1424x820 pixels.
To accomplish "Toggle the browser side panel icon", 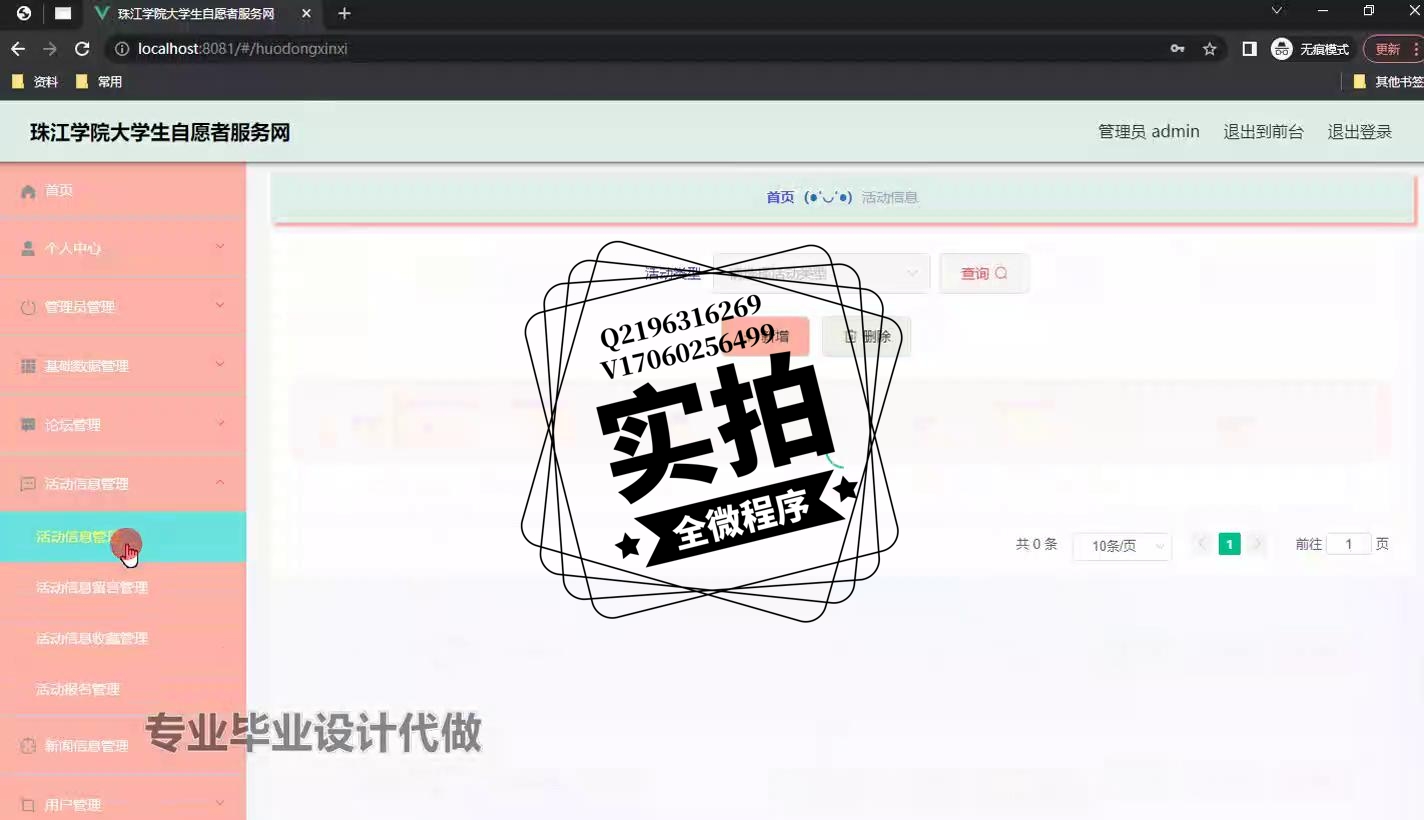I will [x=1249, y=49].
